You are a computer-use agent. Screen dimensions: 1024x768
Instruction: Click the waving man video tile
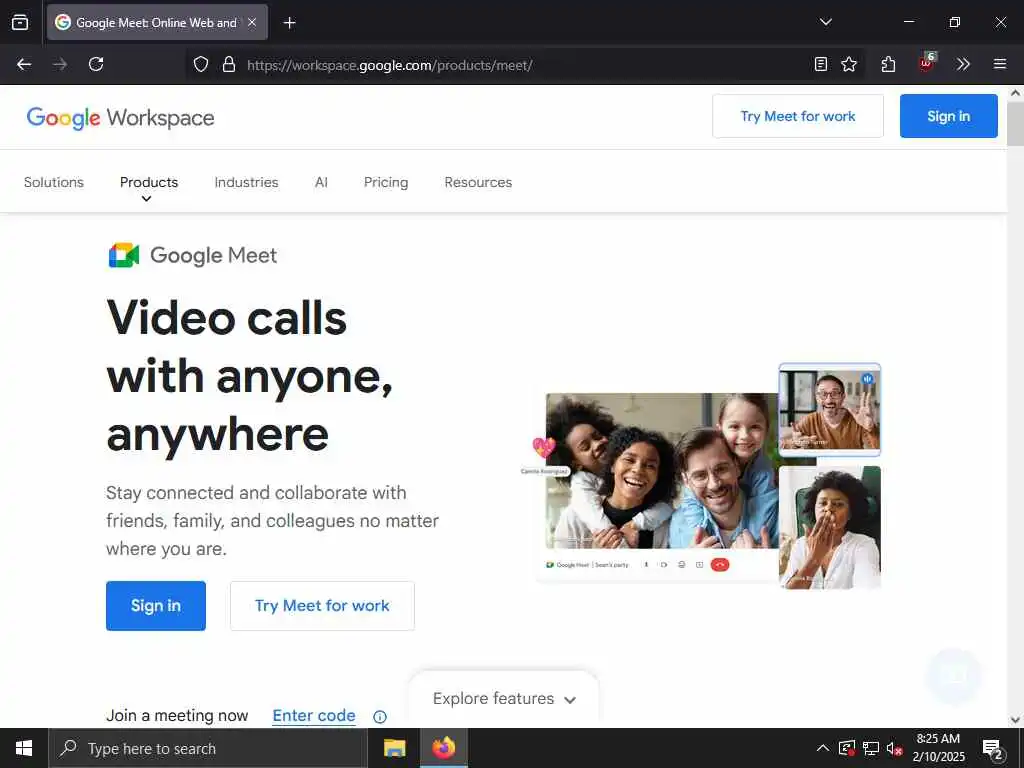coord(829,409)
